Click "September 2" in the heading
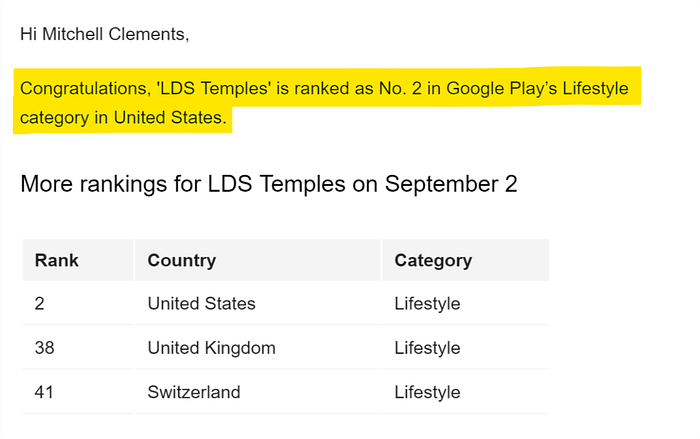 (451, 184)
